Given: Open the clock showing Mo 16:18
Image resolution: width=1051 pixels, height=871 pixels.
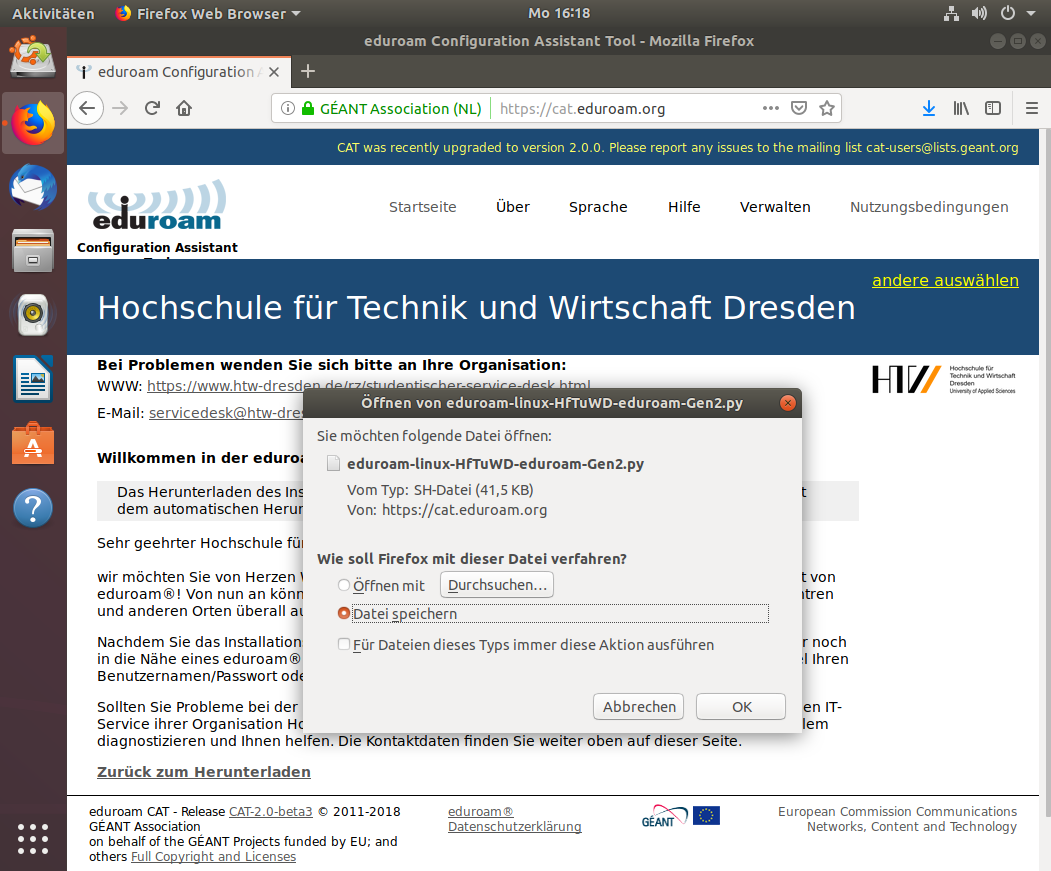Looking at the screenshot, I should [559, 13].
